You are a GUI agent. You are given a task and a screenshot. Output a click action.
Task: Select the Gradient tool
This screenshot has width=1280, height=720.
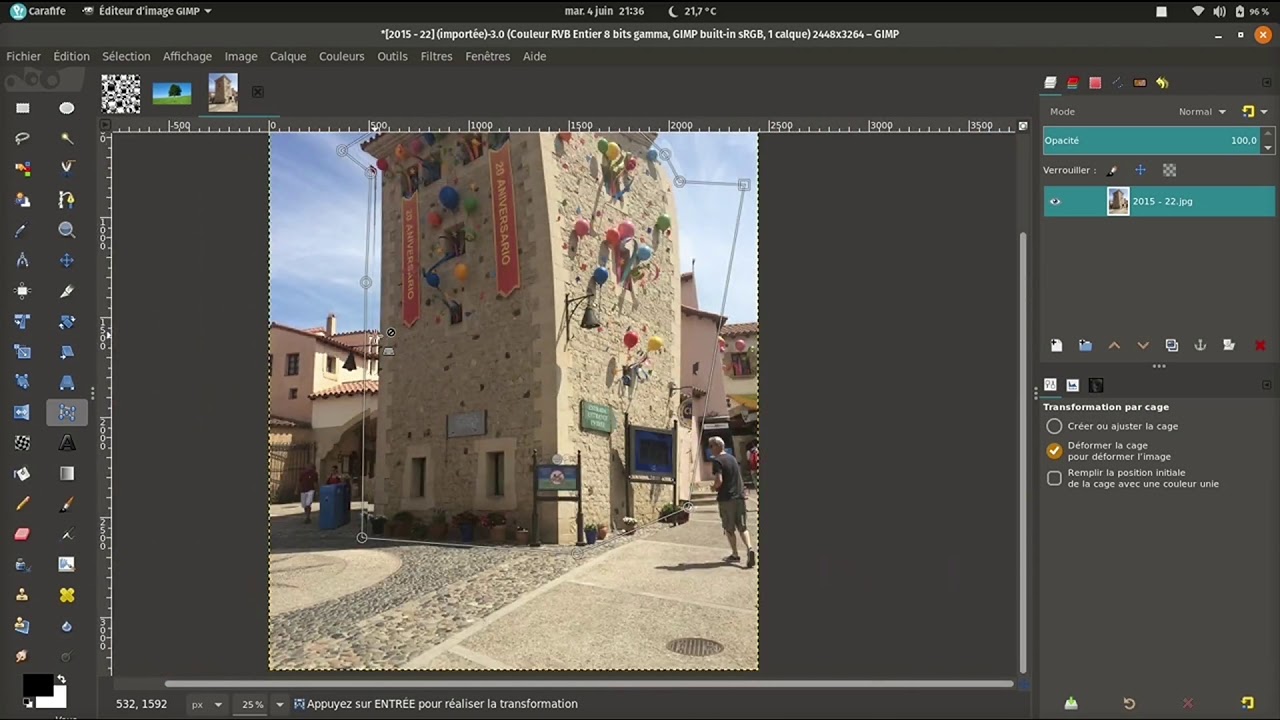67,473
